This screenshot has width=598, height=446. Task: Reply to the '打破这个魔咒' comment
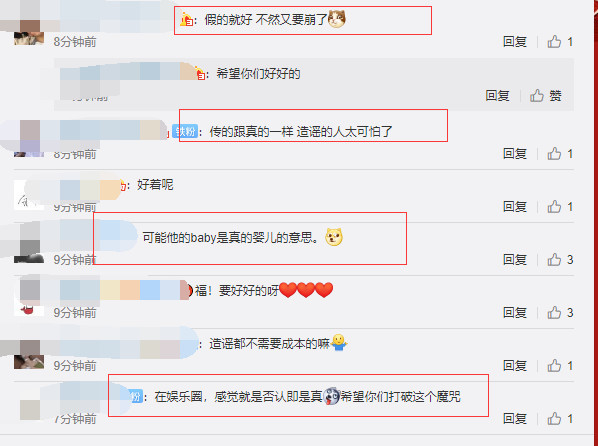tap(514, 419)
